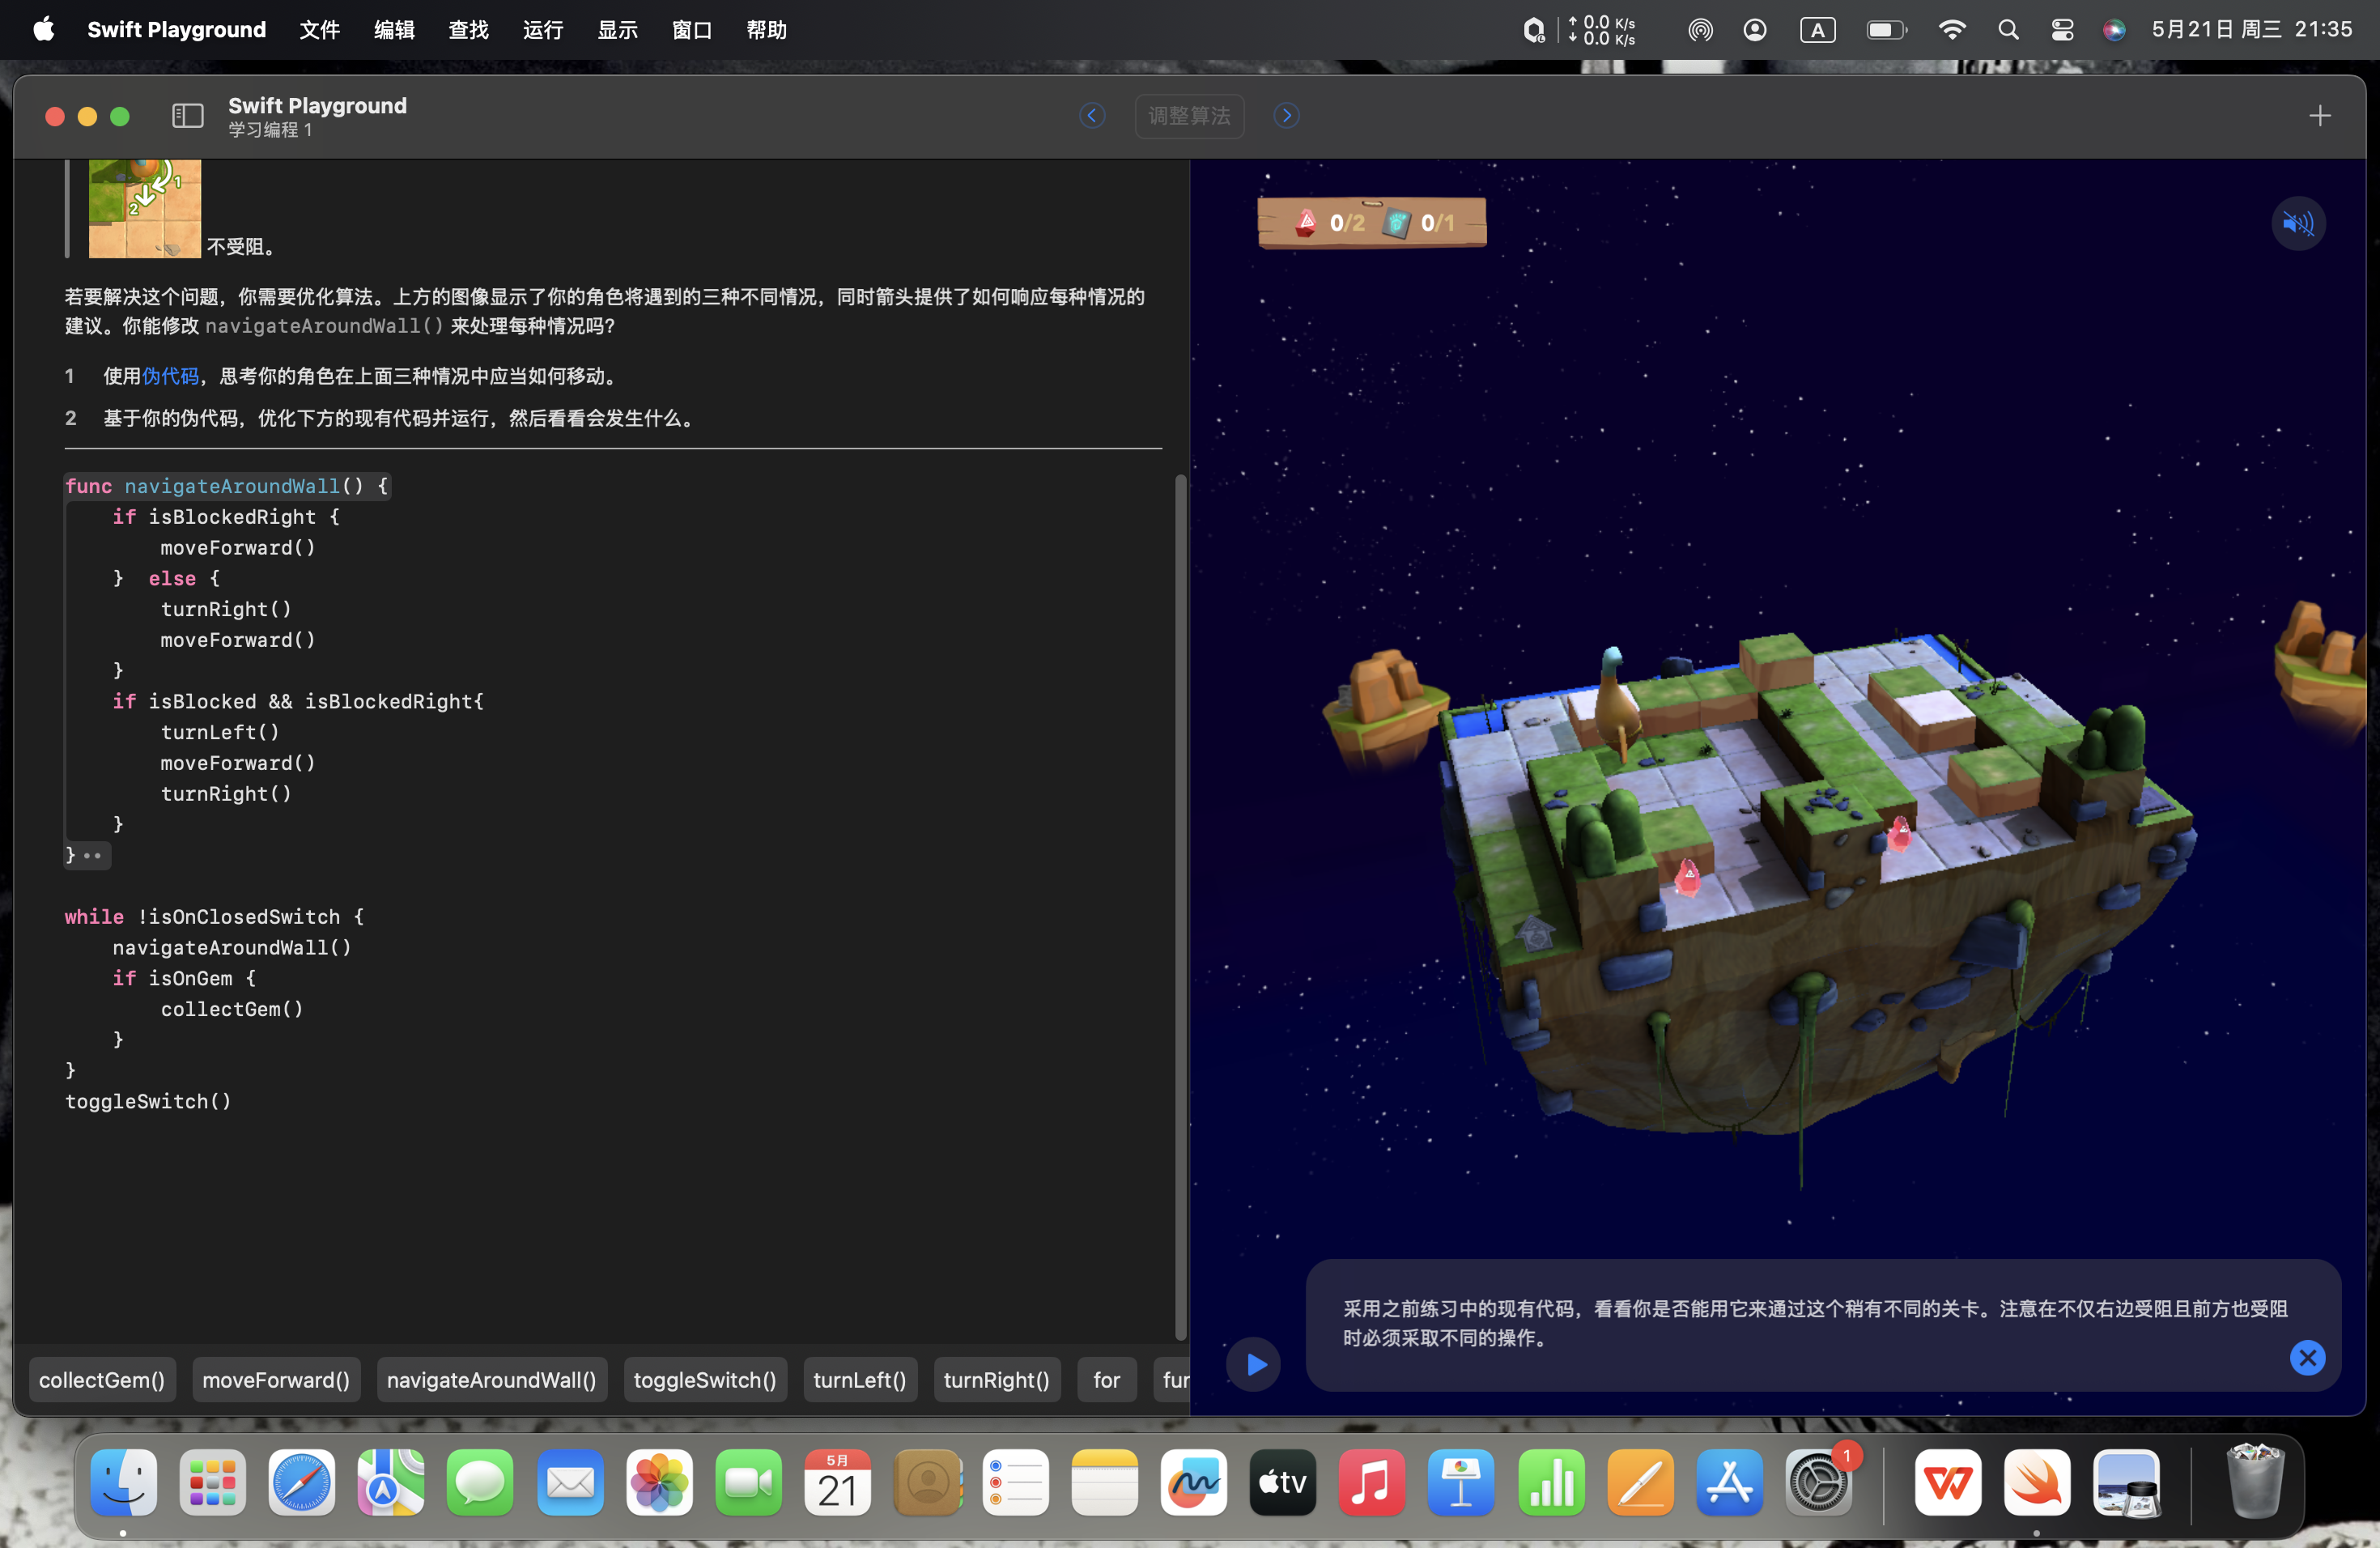
Task: Open the 窗口 menu
Action: point(692,30)
